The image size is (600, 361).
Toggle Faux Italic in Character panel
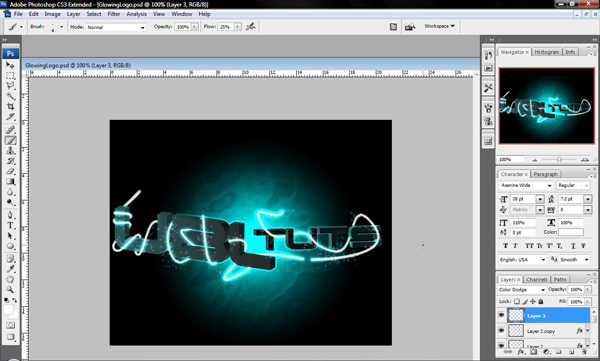[x=515, y=246]
